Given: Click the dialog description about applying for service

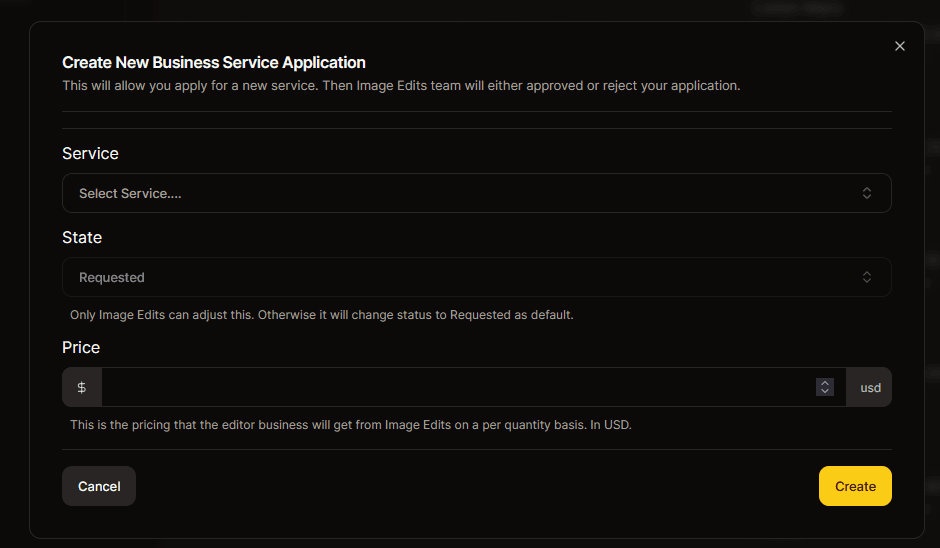Looking at the screenshot, I should (x=401, y=85).
